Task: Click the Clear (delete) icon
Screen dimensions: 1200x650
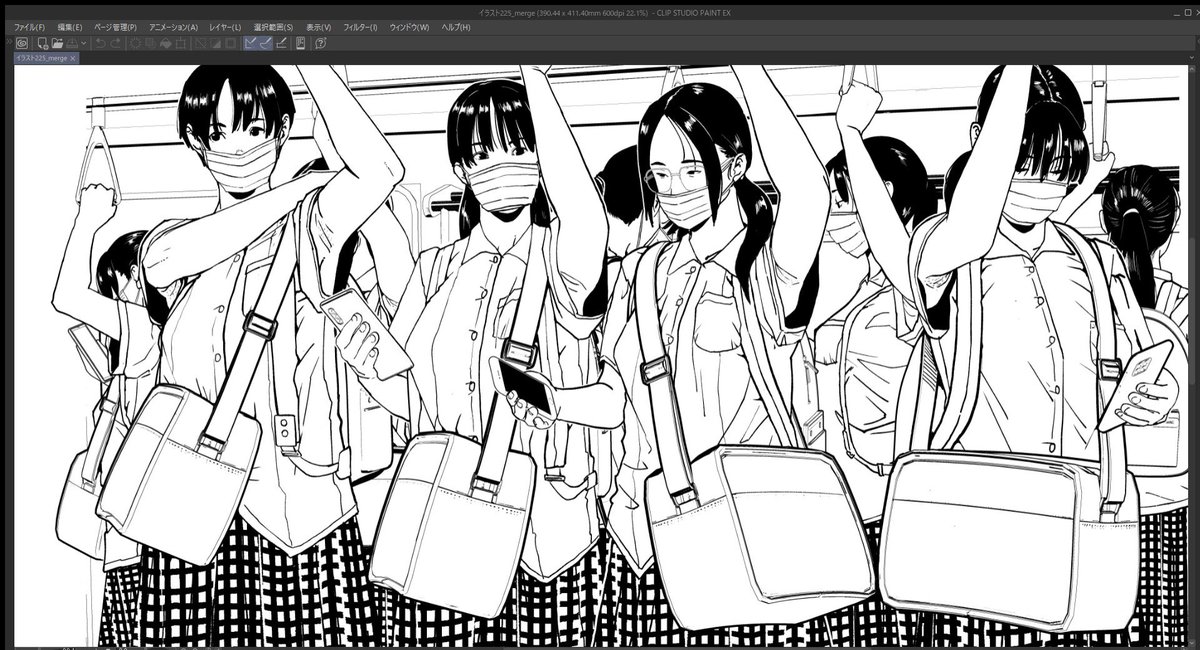Action: click(x=135, y=43)
